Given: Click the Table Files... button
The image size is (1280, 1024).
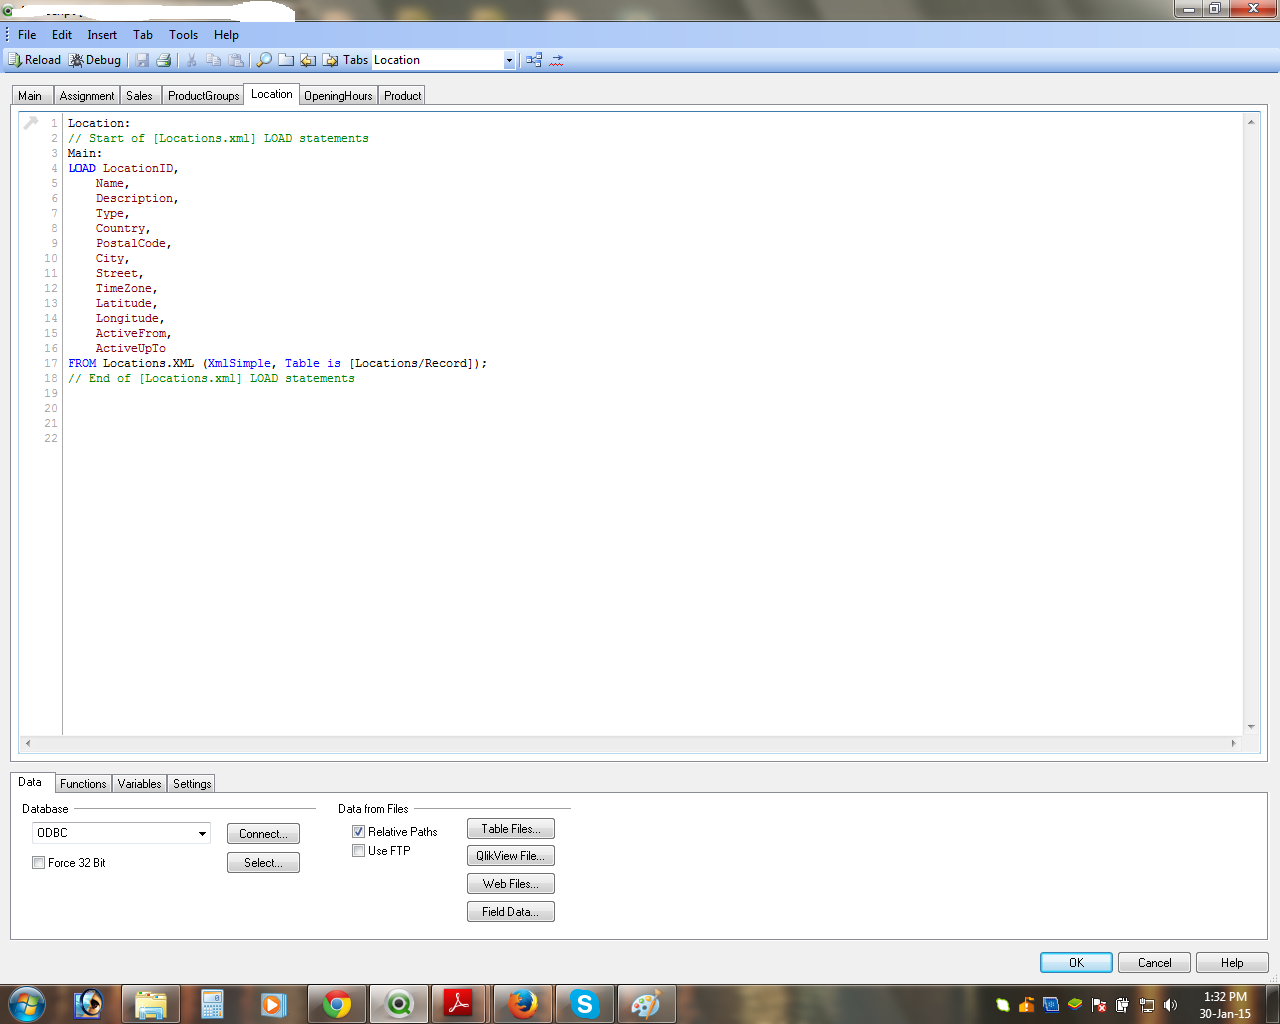Looking at the screenshot, I should point(511,829).
